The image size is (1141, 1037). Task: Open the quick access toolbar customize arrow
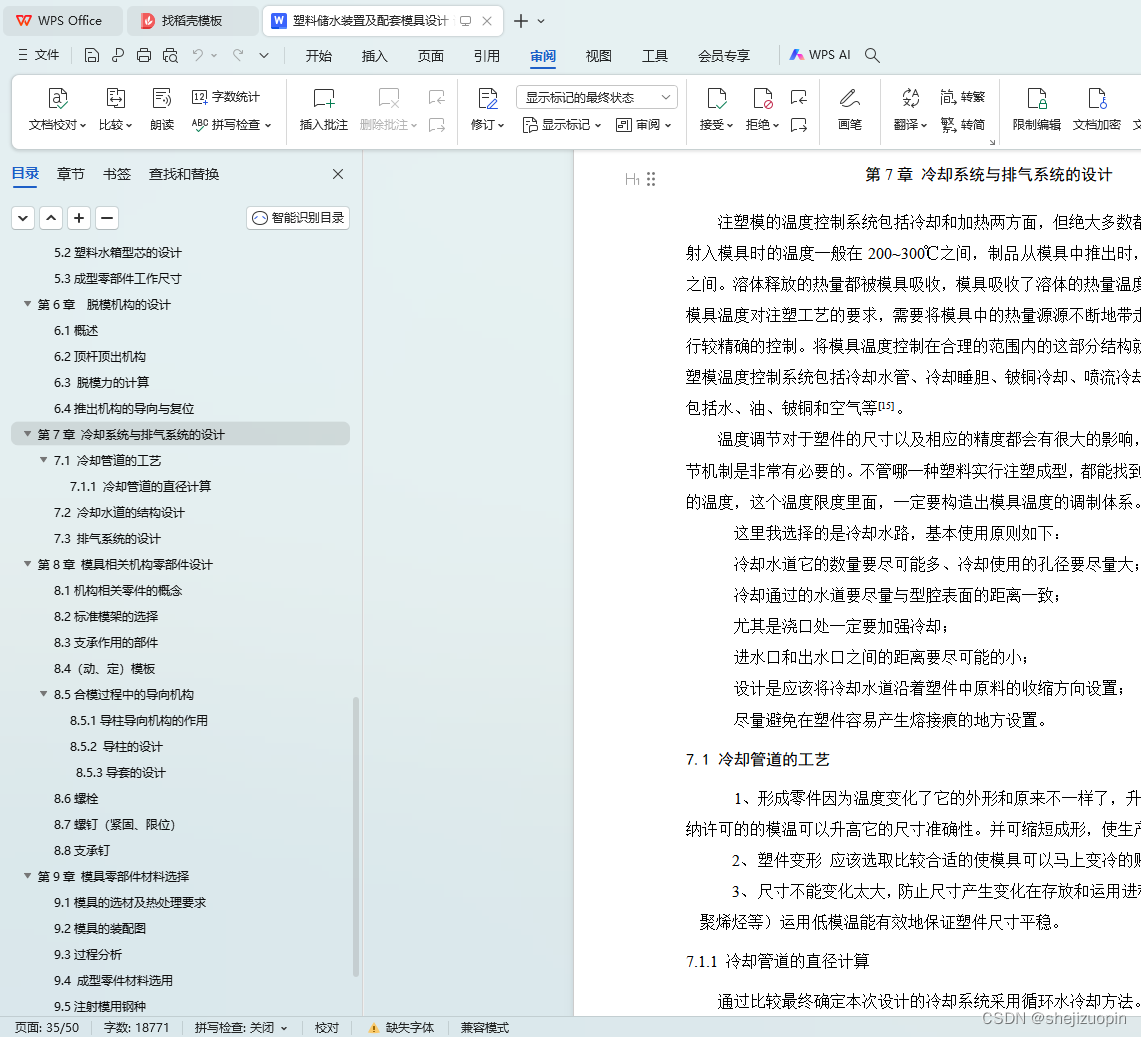(264, 55)
